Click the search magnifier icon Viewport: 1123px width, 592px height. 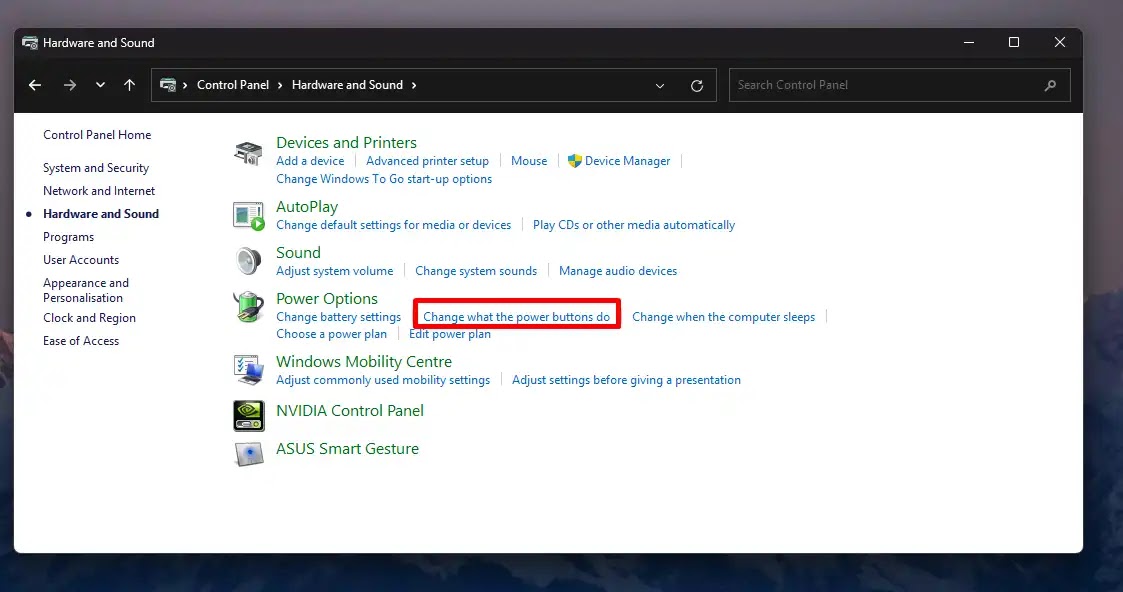1051,85
